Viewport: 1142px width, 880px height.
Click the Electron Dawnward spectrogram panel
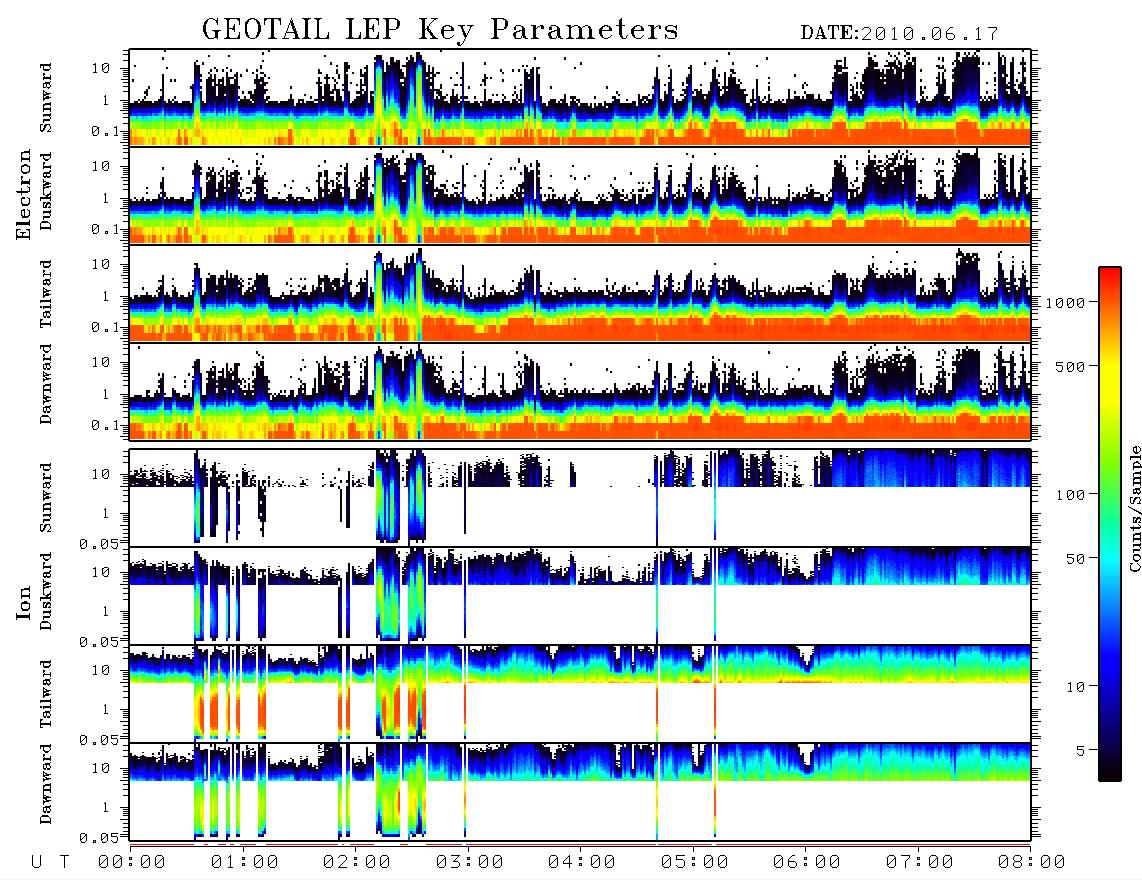[x=580, y=391]
